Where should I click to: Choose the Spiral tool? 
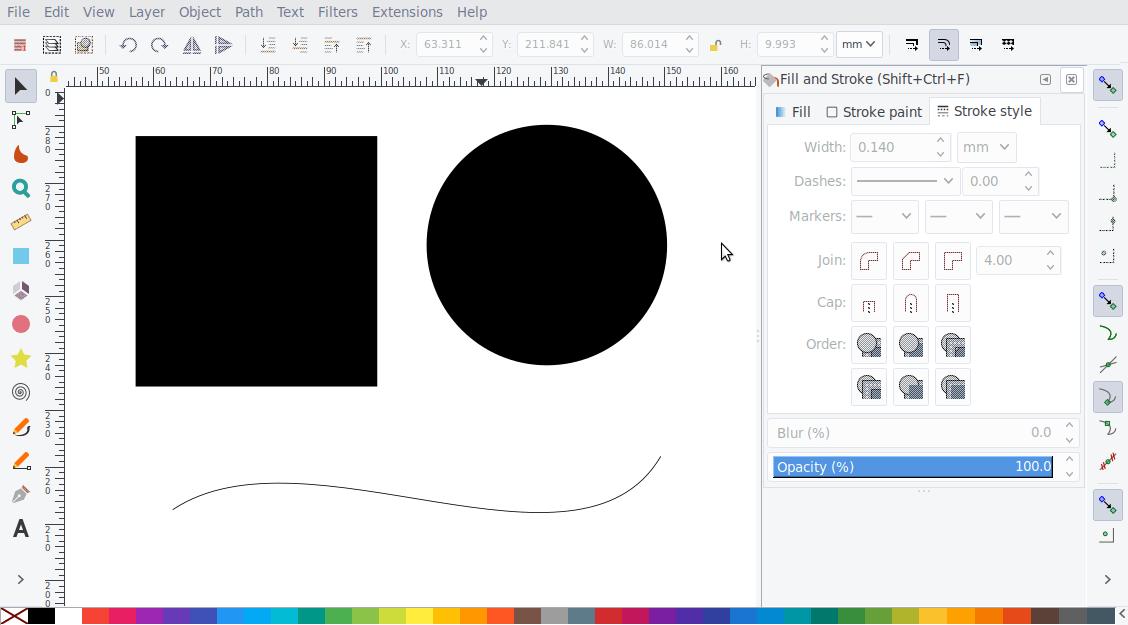tap(20, 392)
